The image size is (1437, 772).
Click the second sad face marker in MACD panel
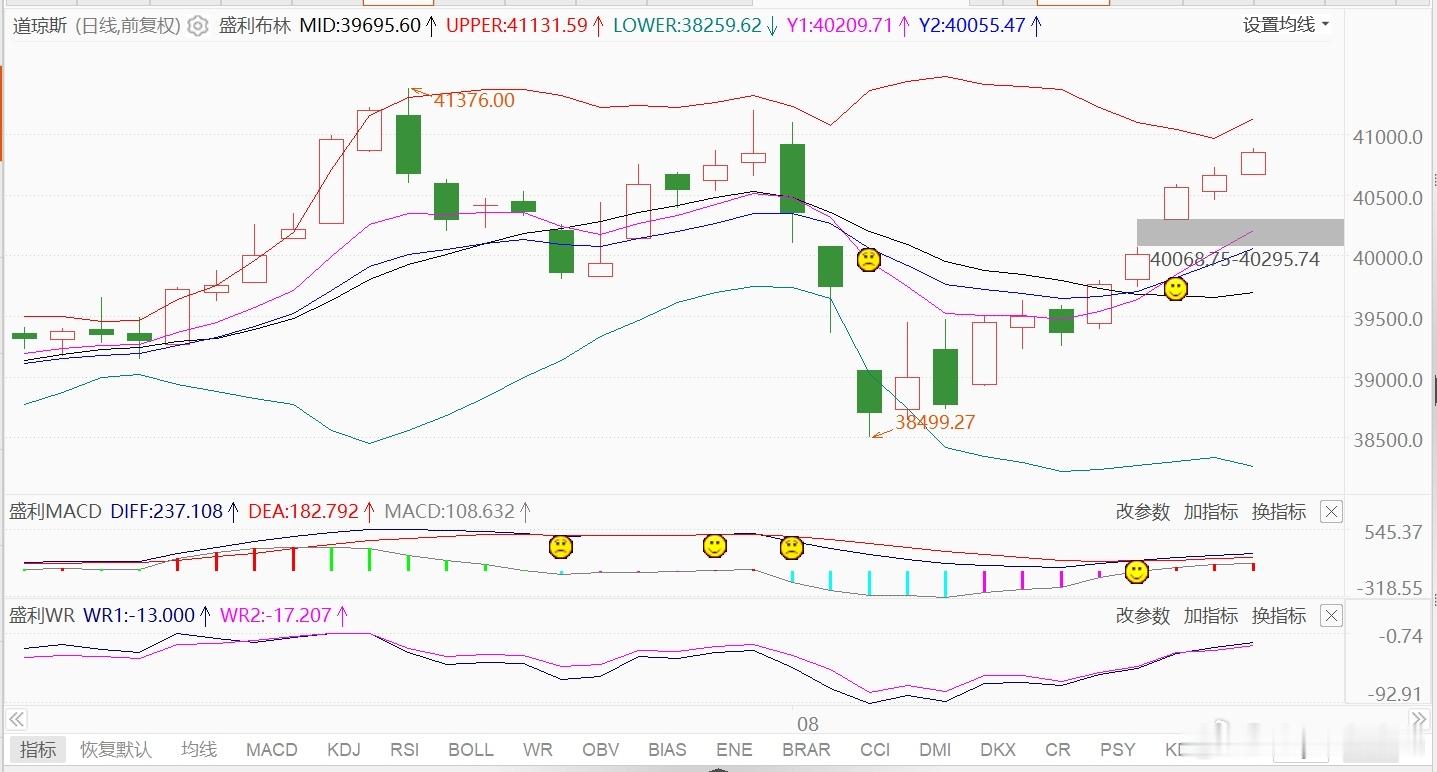pos(791,547)
